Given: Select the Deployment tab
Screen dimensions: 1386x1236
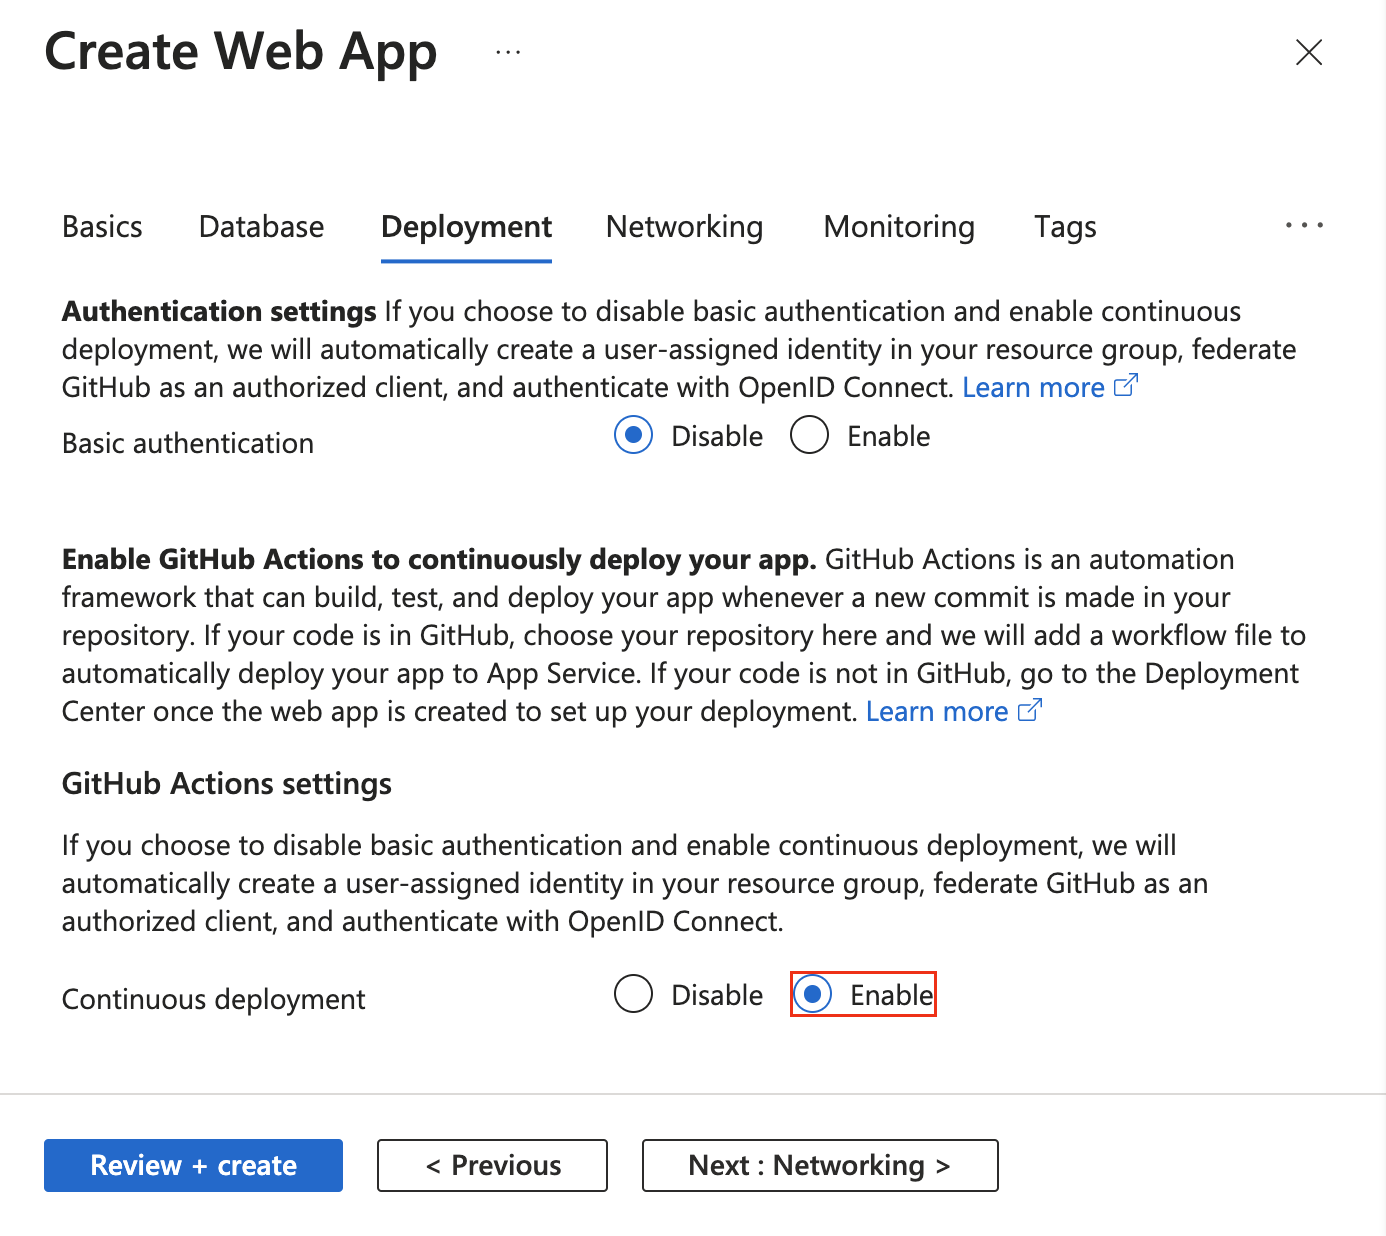Looking at the screenshot, I should (466, 227).
